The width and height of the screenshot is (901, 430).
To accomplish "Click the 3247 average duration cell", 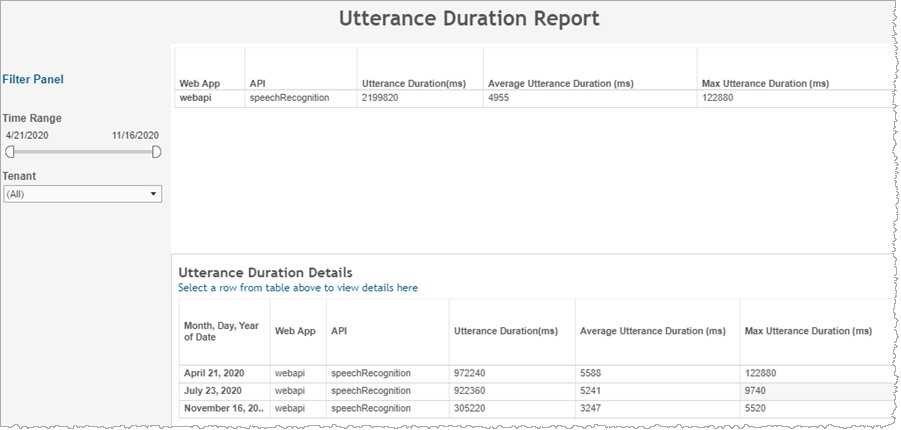I will [593, 408].
